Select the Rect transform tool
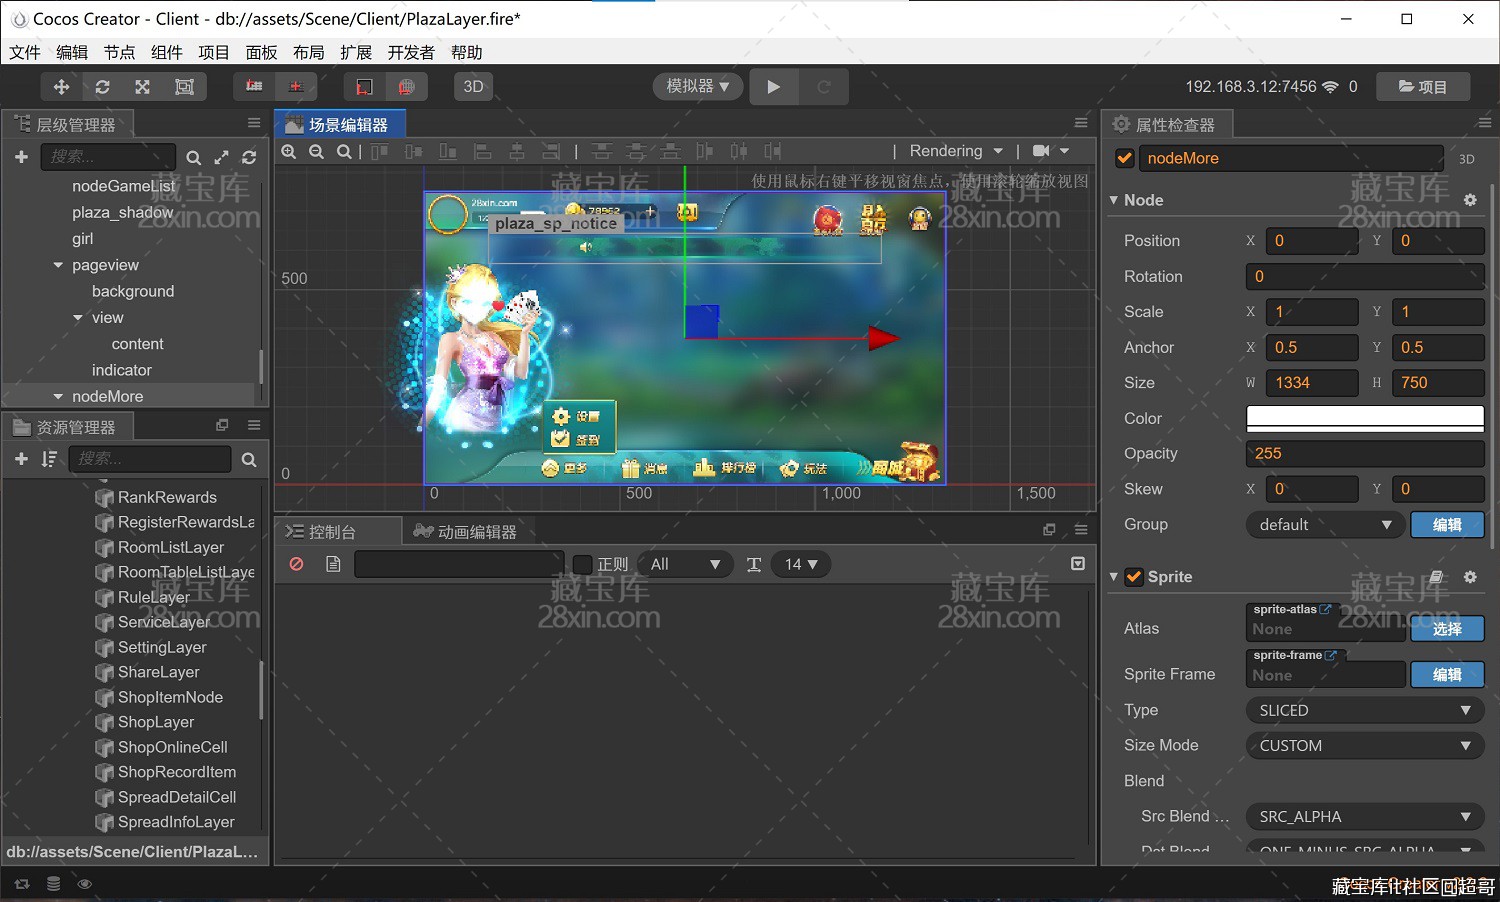1500x902 pixels. pos(184,87)
